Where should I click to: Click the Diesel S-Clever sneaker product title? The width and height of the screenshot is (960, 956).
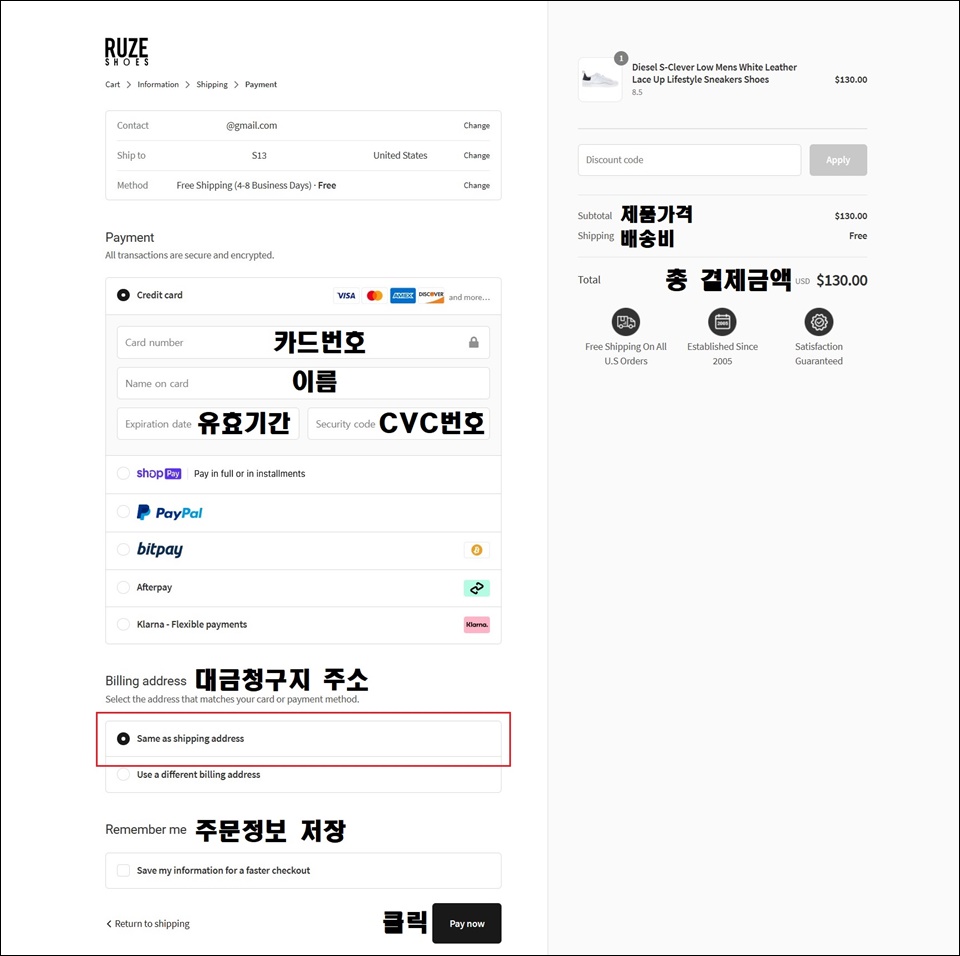pyautogui.click(x=714, y=73)
